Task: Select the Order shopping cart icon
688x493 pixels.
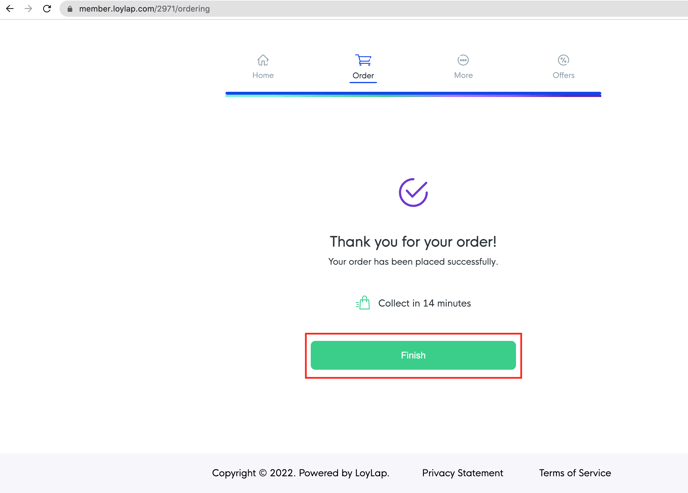Action: (363, 60)
